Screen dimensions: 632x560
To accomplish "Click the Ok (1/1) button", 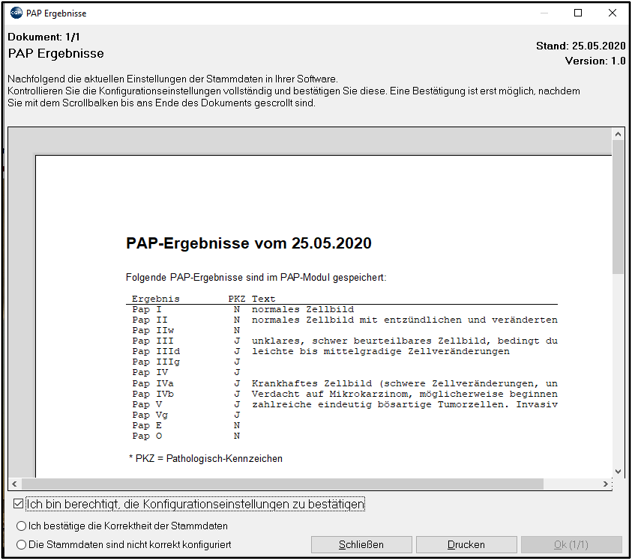I will point(571,545).
